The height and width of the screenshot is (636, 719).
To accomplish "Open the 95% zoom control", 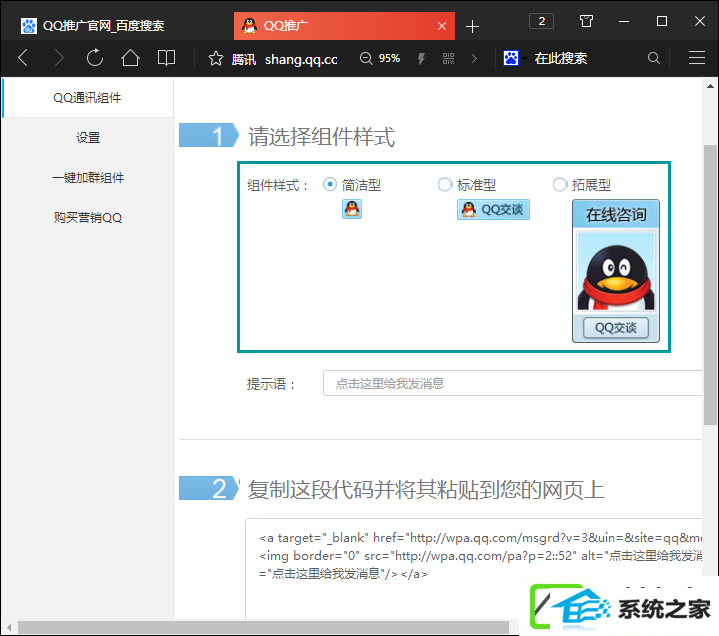I will point(380,58).
